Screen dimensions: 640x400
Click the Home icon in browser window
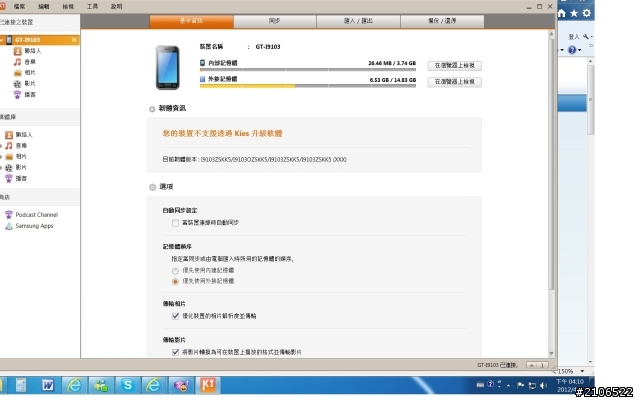coord(562,13)
